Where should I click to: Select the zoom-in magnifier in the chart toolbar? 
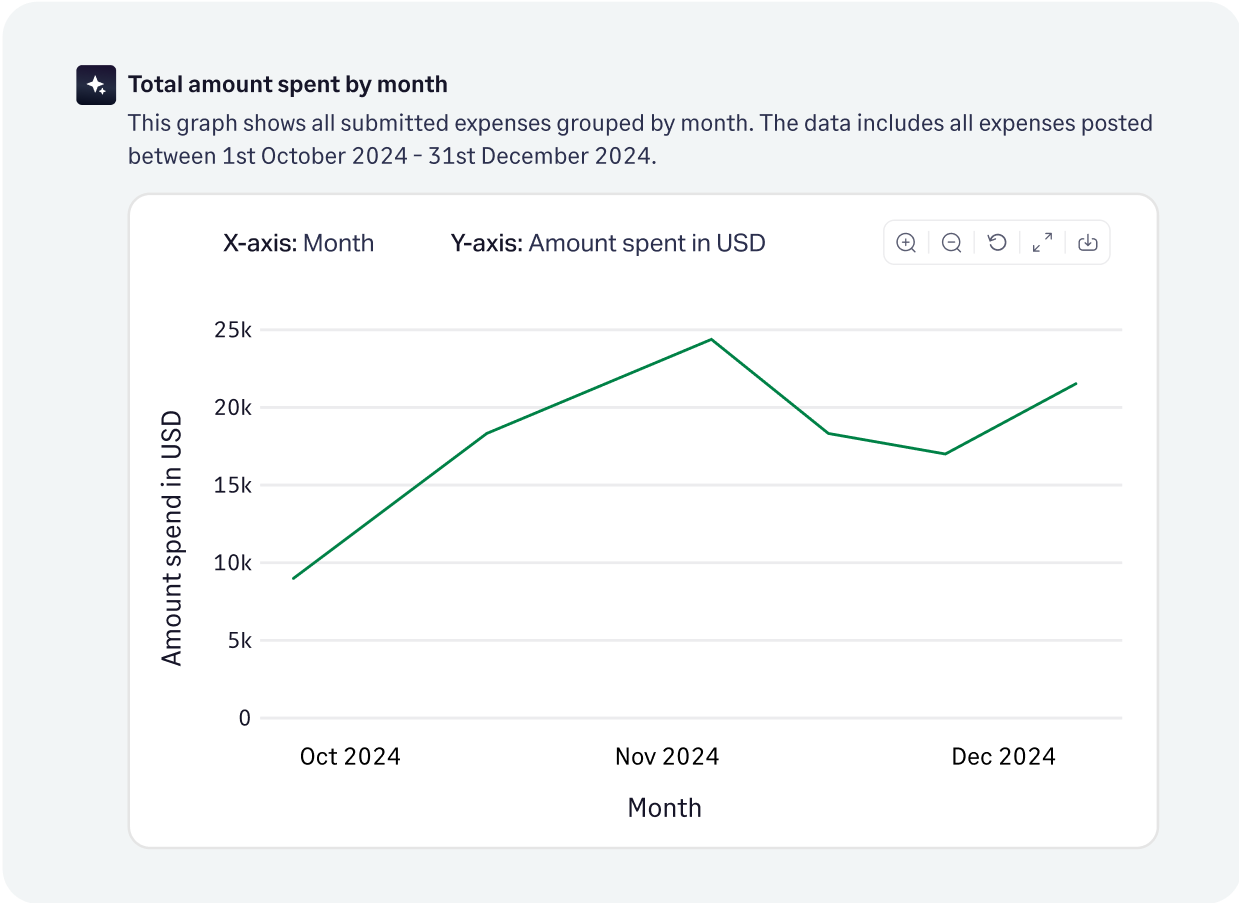905,242
